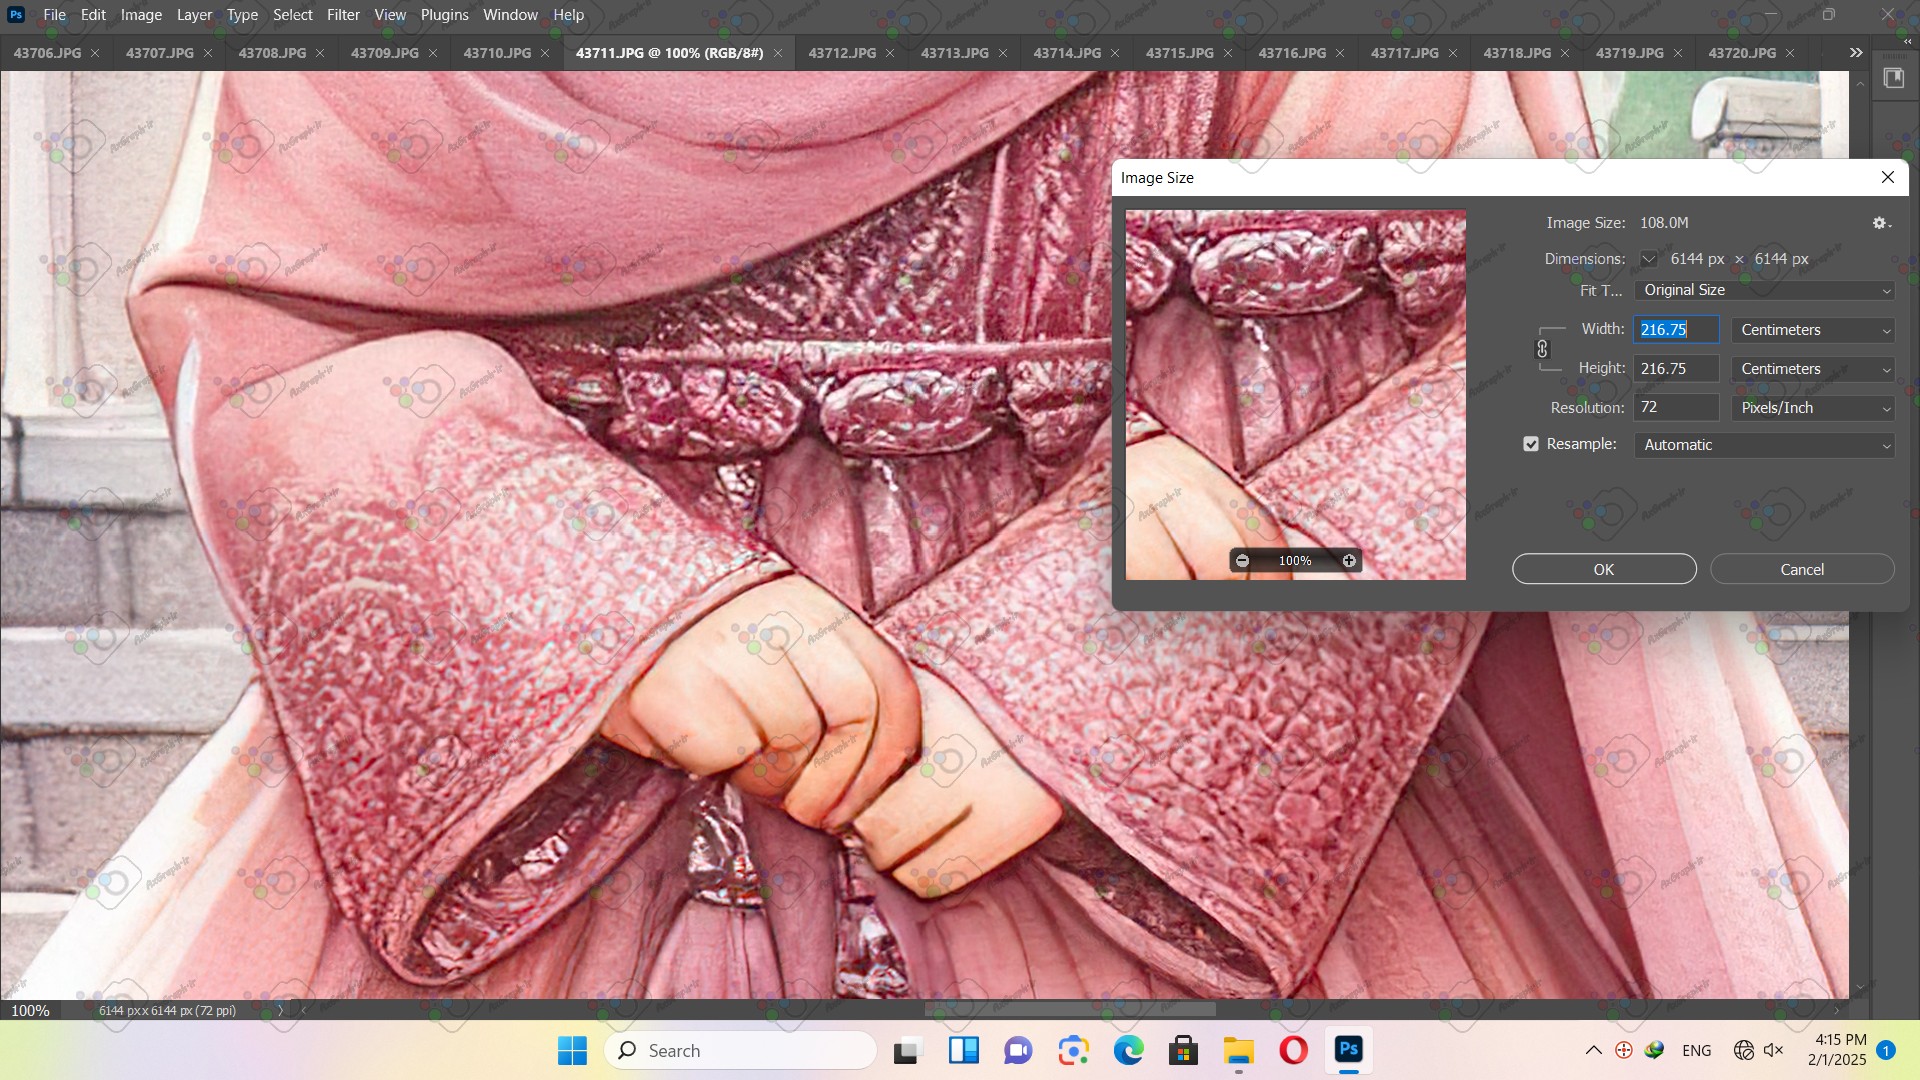Show more document tabs with the double chevron
The width and height of the screenshot is (1920, 1080).
[x=1856, y=53]
